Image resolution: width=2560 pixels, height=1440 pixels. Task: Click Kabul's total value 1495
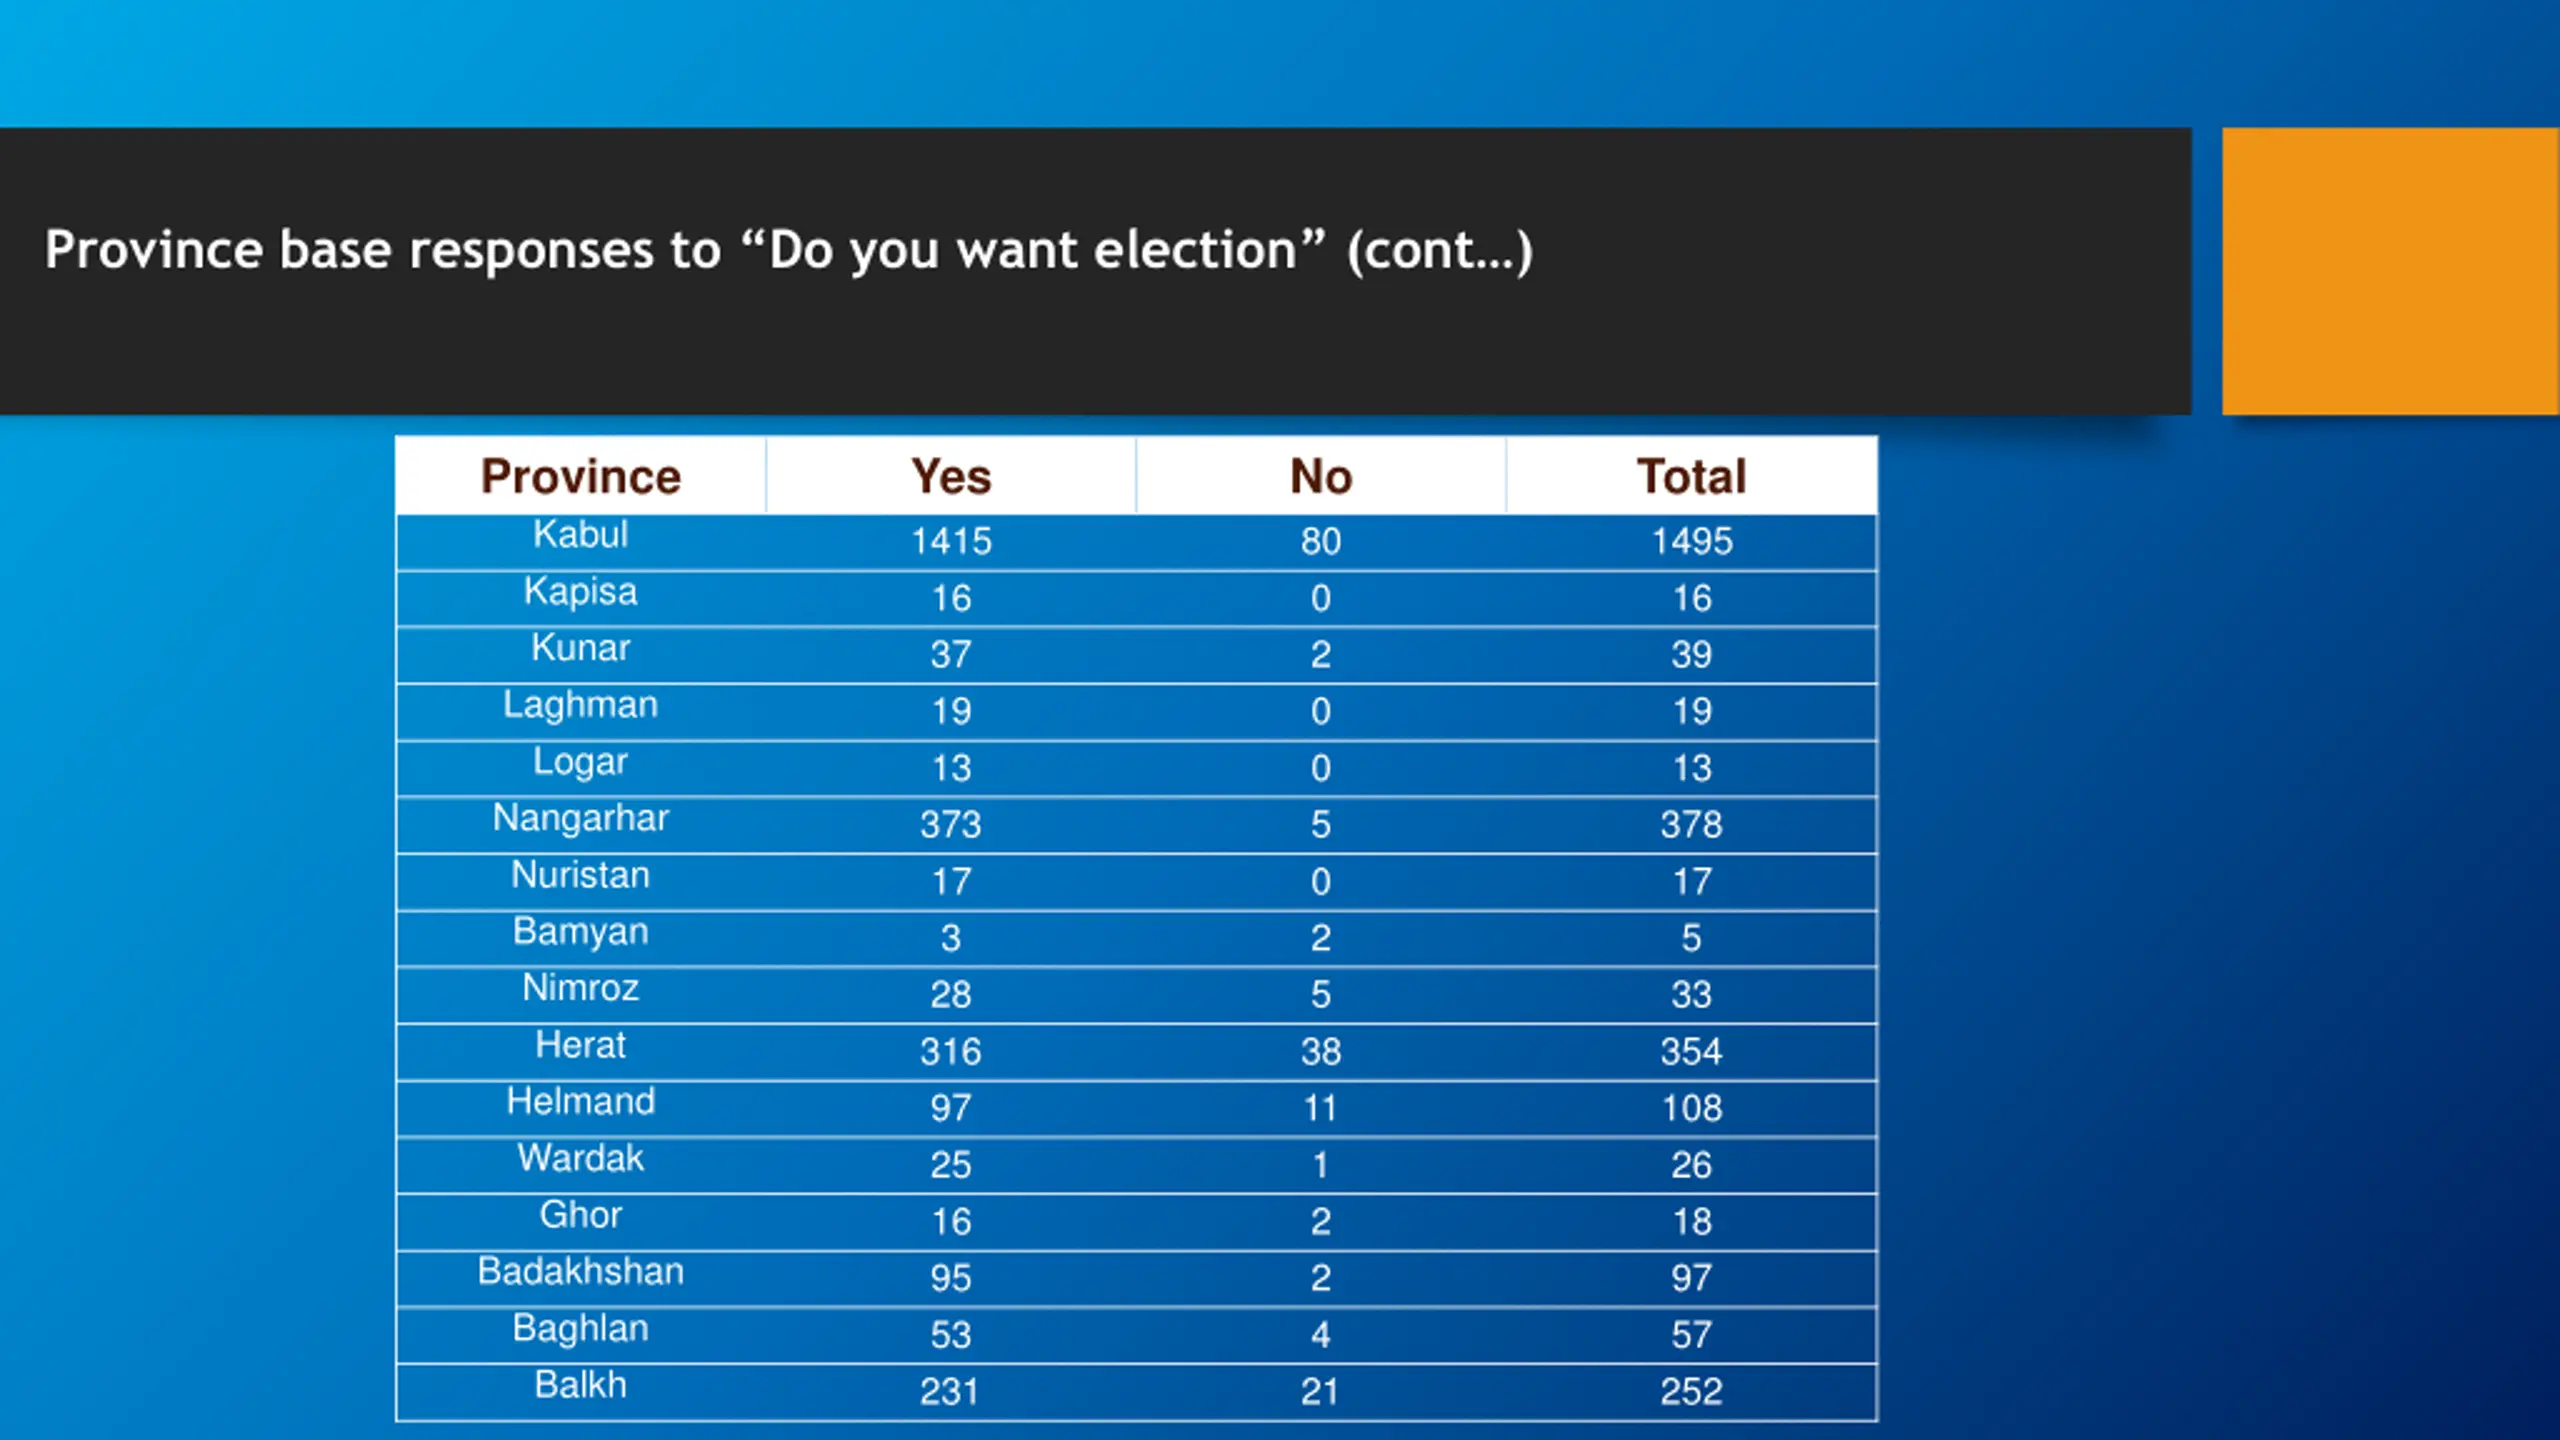pyautogui.click(x=1691, y=541)
